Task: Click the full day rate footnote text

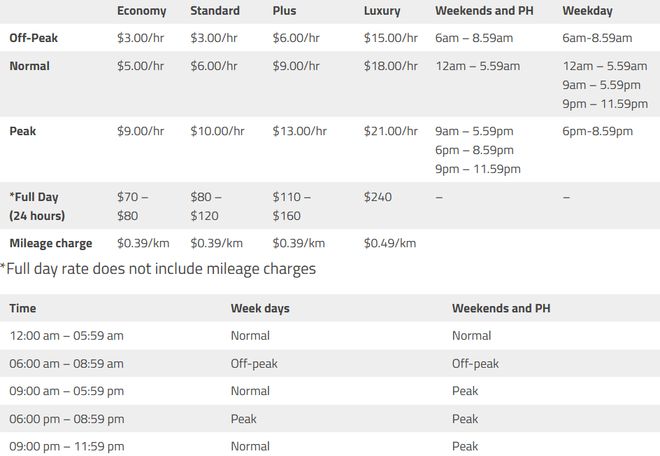Action: tap(158, 269)
